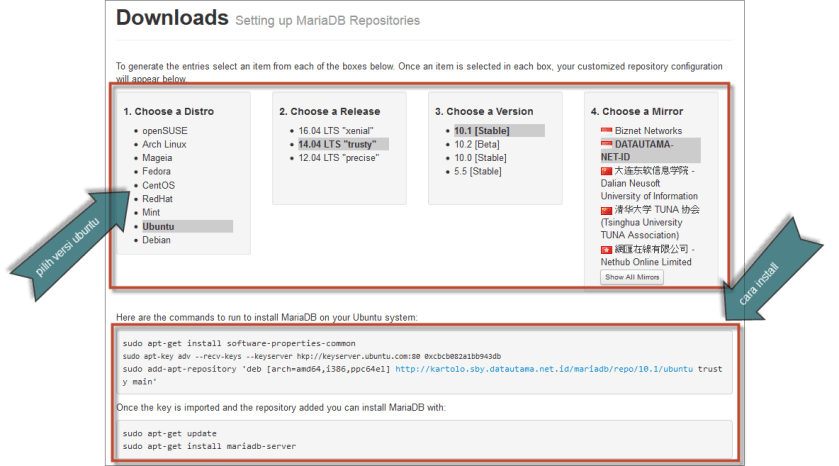
Task: Click the "2. Choose a Release" heading
Action: [x=330, y=111]
